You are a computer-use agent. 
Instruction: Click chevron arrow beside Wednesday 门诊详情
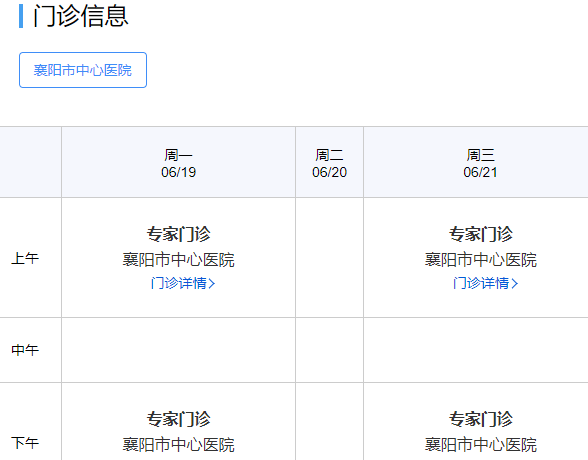[x=514, y=283]
